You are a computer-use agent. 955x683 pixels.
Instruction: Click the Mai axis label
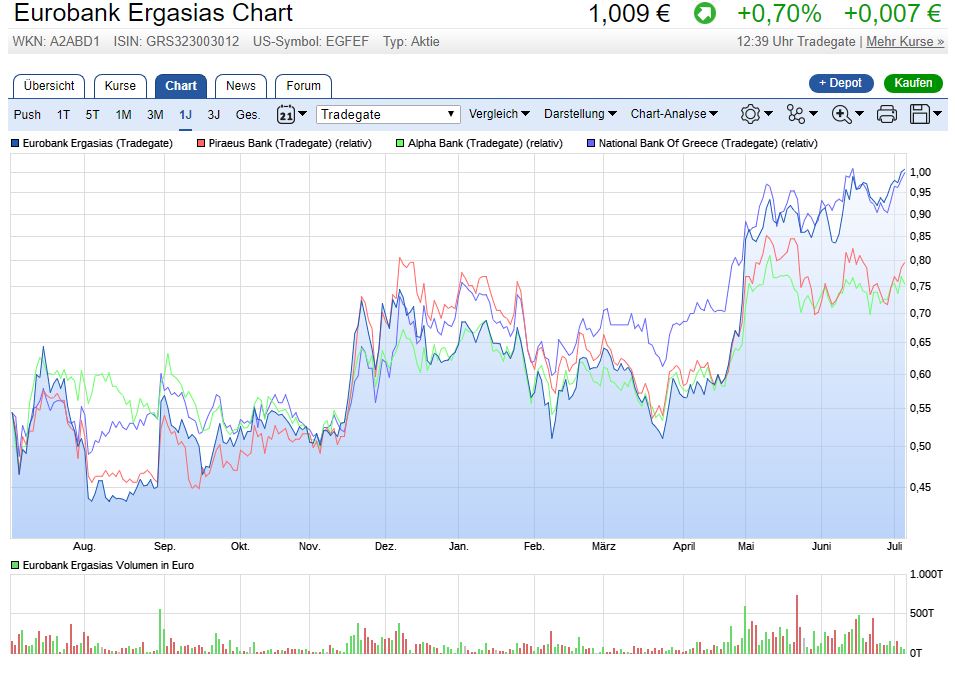(746, 547)
